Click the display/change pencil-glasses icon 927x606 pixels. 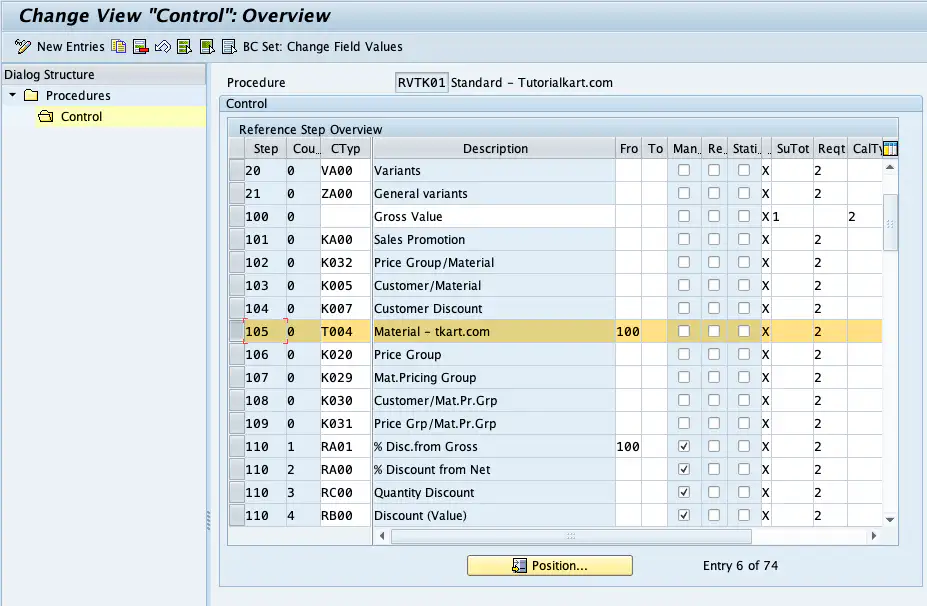tap(22, 47)
